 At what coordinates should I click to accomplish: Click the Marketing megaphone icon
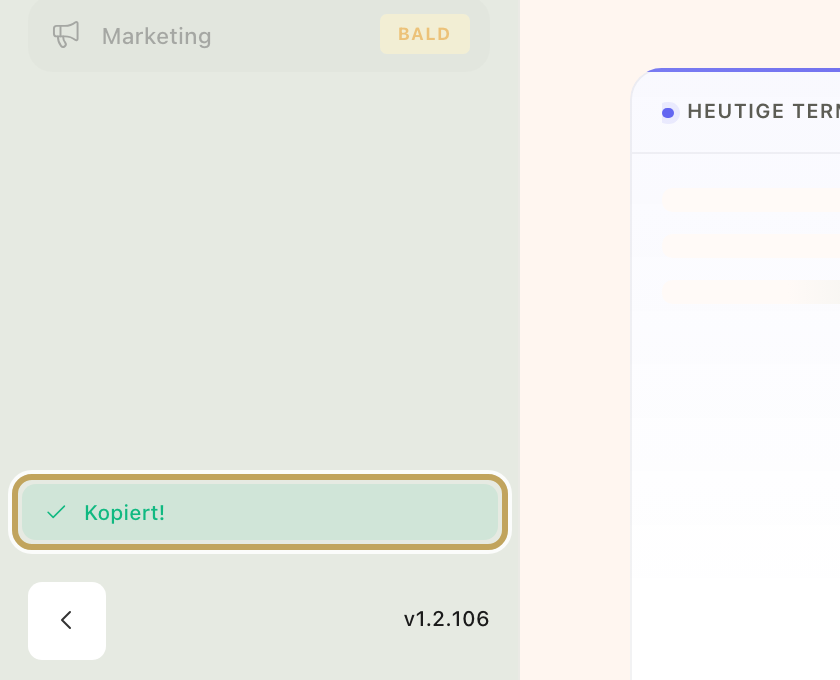[66, 35]
